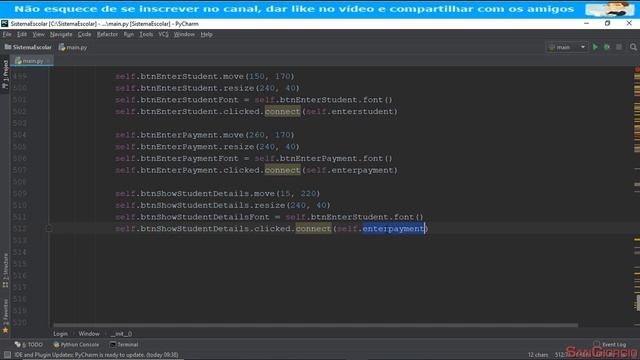The width and height of the screenshot is (640, 360).
Task: Start debugging with the Debug icon
Action: (607, 47)
